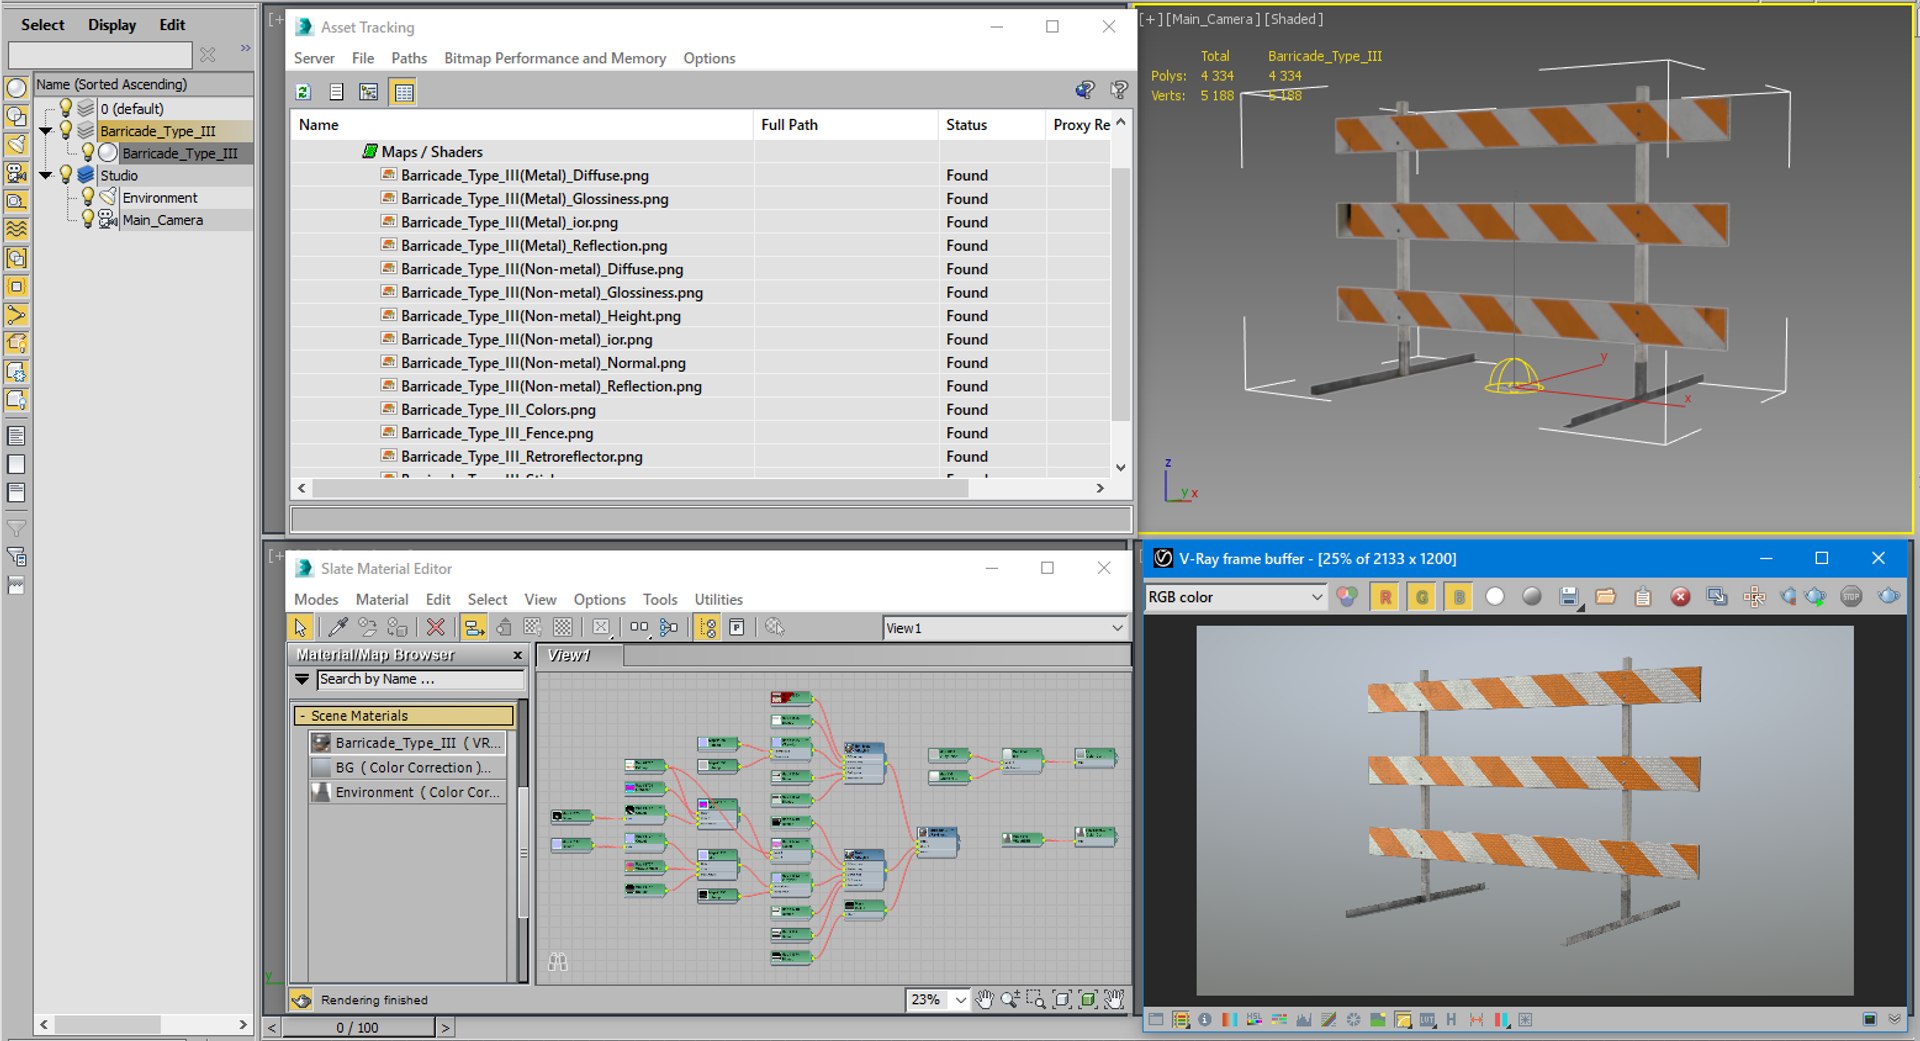Click the Pan hand tool in Slate view

pos(985,999)
